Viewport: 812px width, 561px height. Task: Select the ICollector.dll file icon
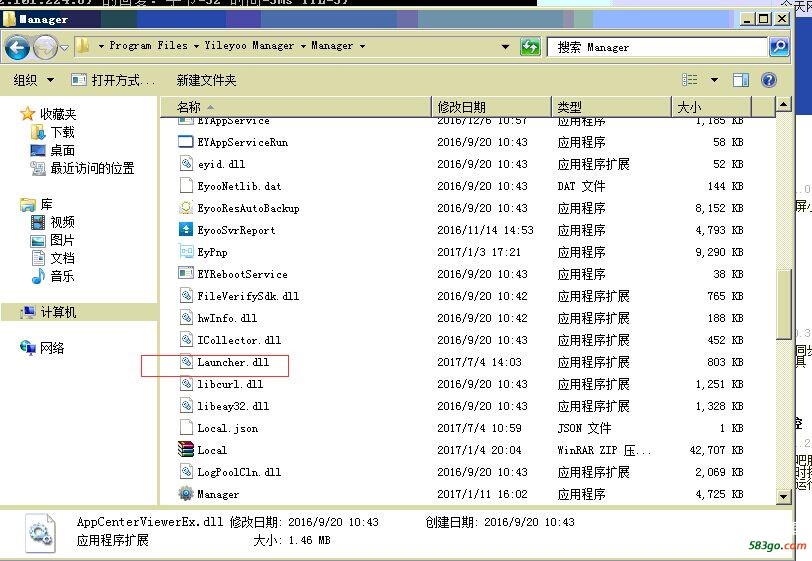(186, 339)
